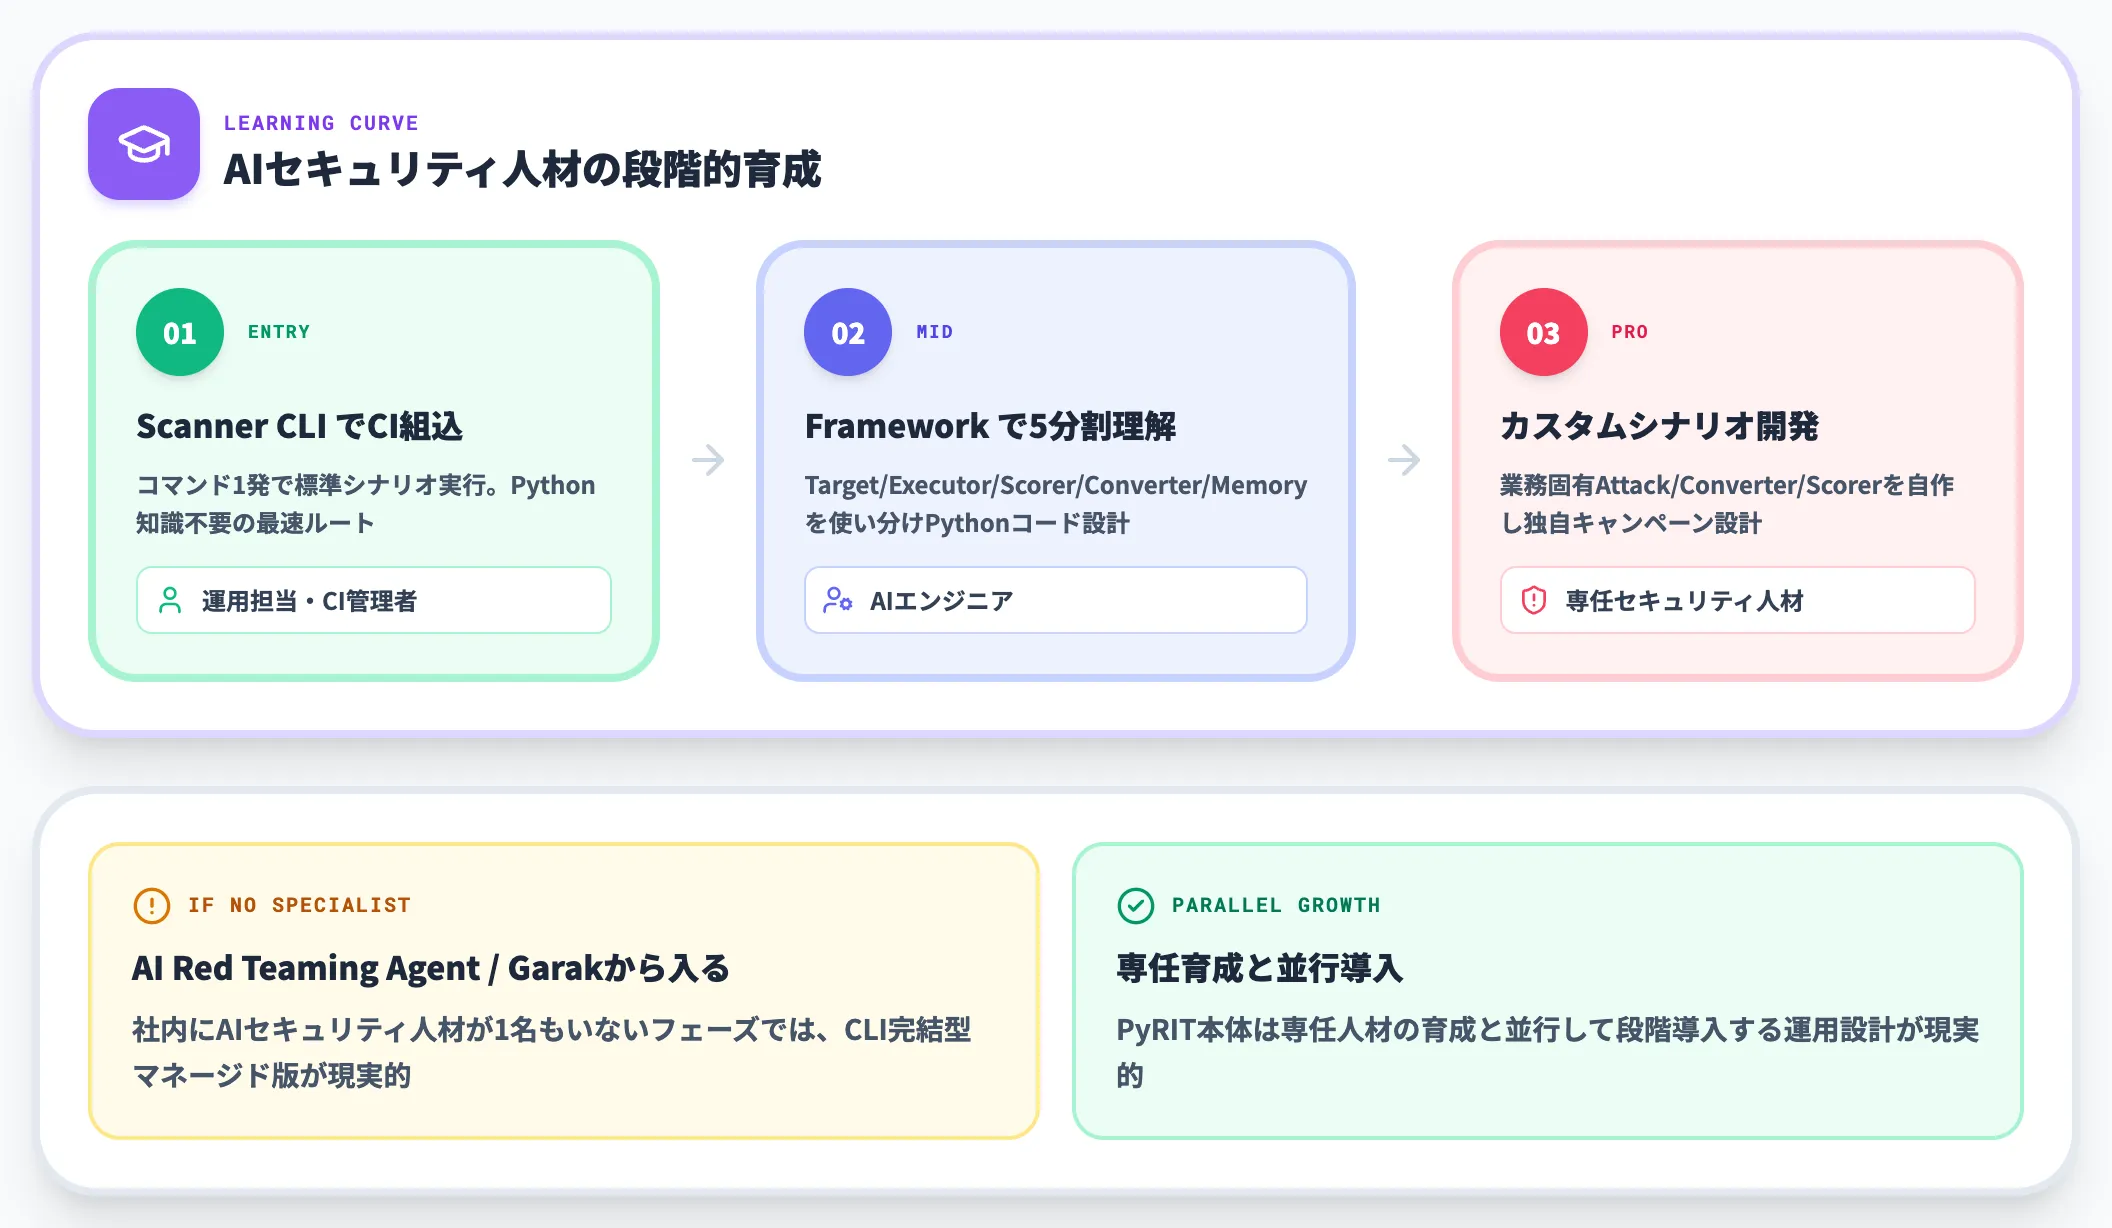
Task: Click the PRO label
Action: coord(1630,332)
